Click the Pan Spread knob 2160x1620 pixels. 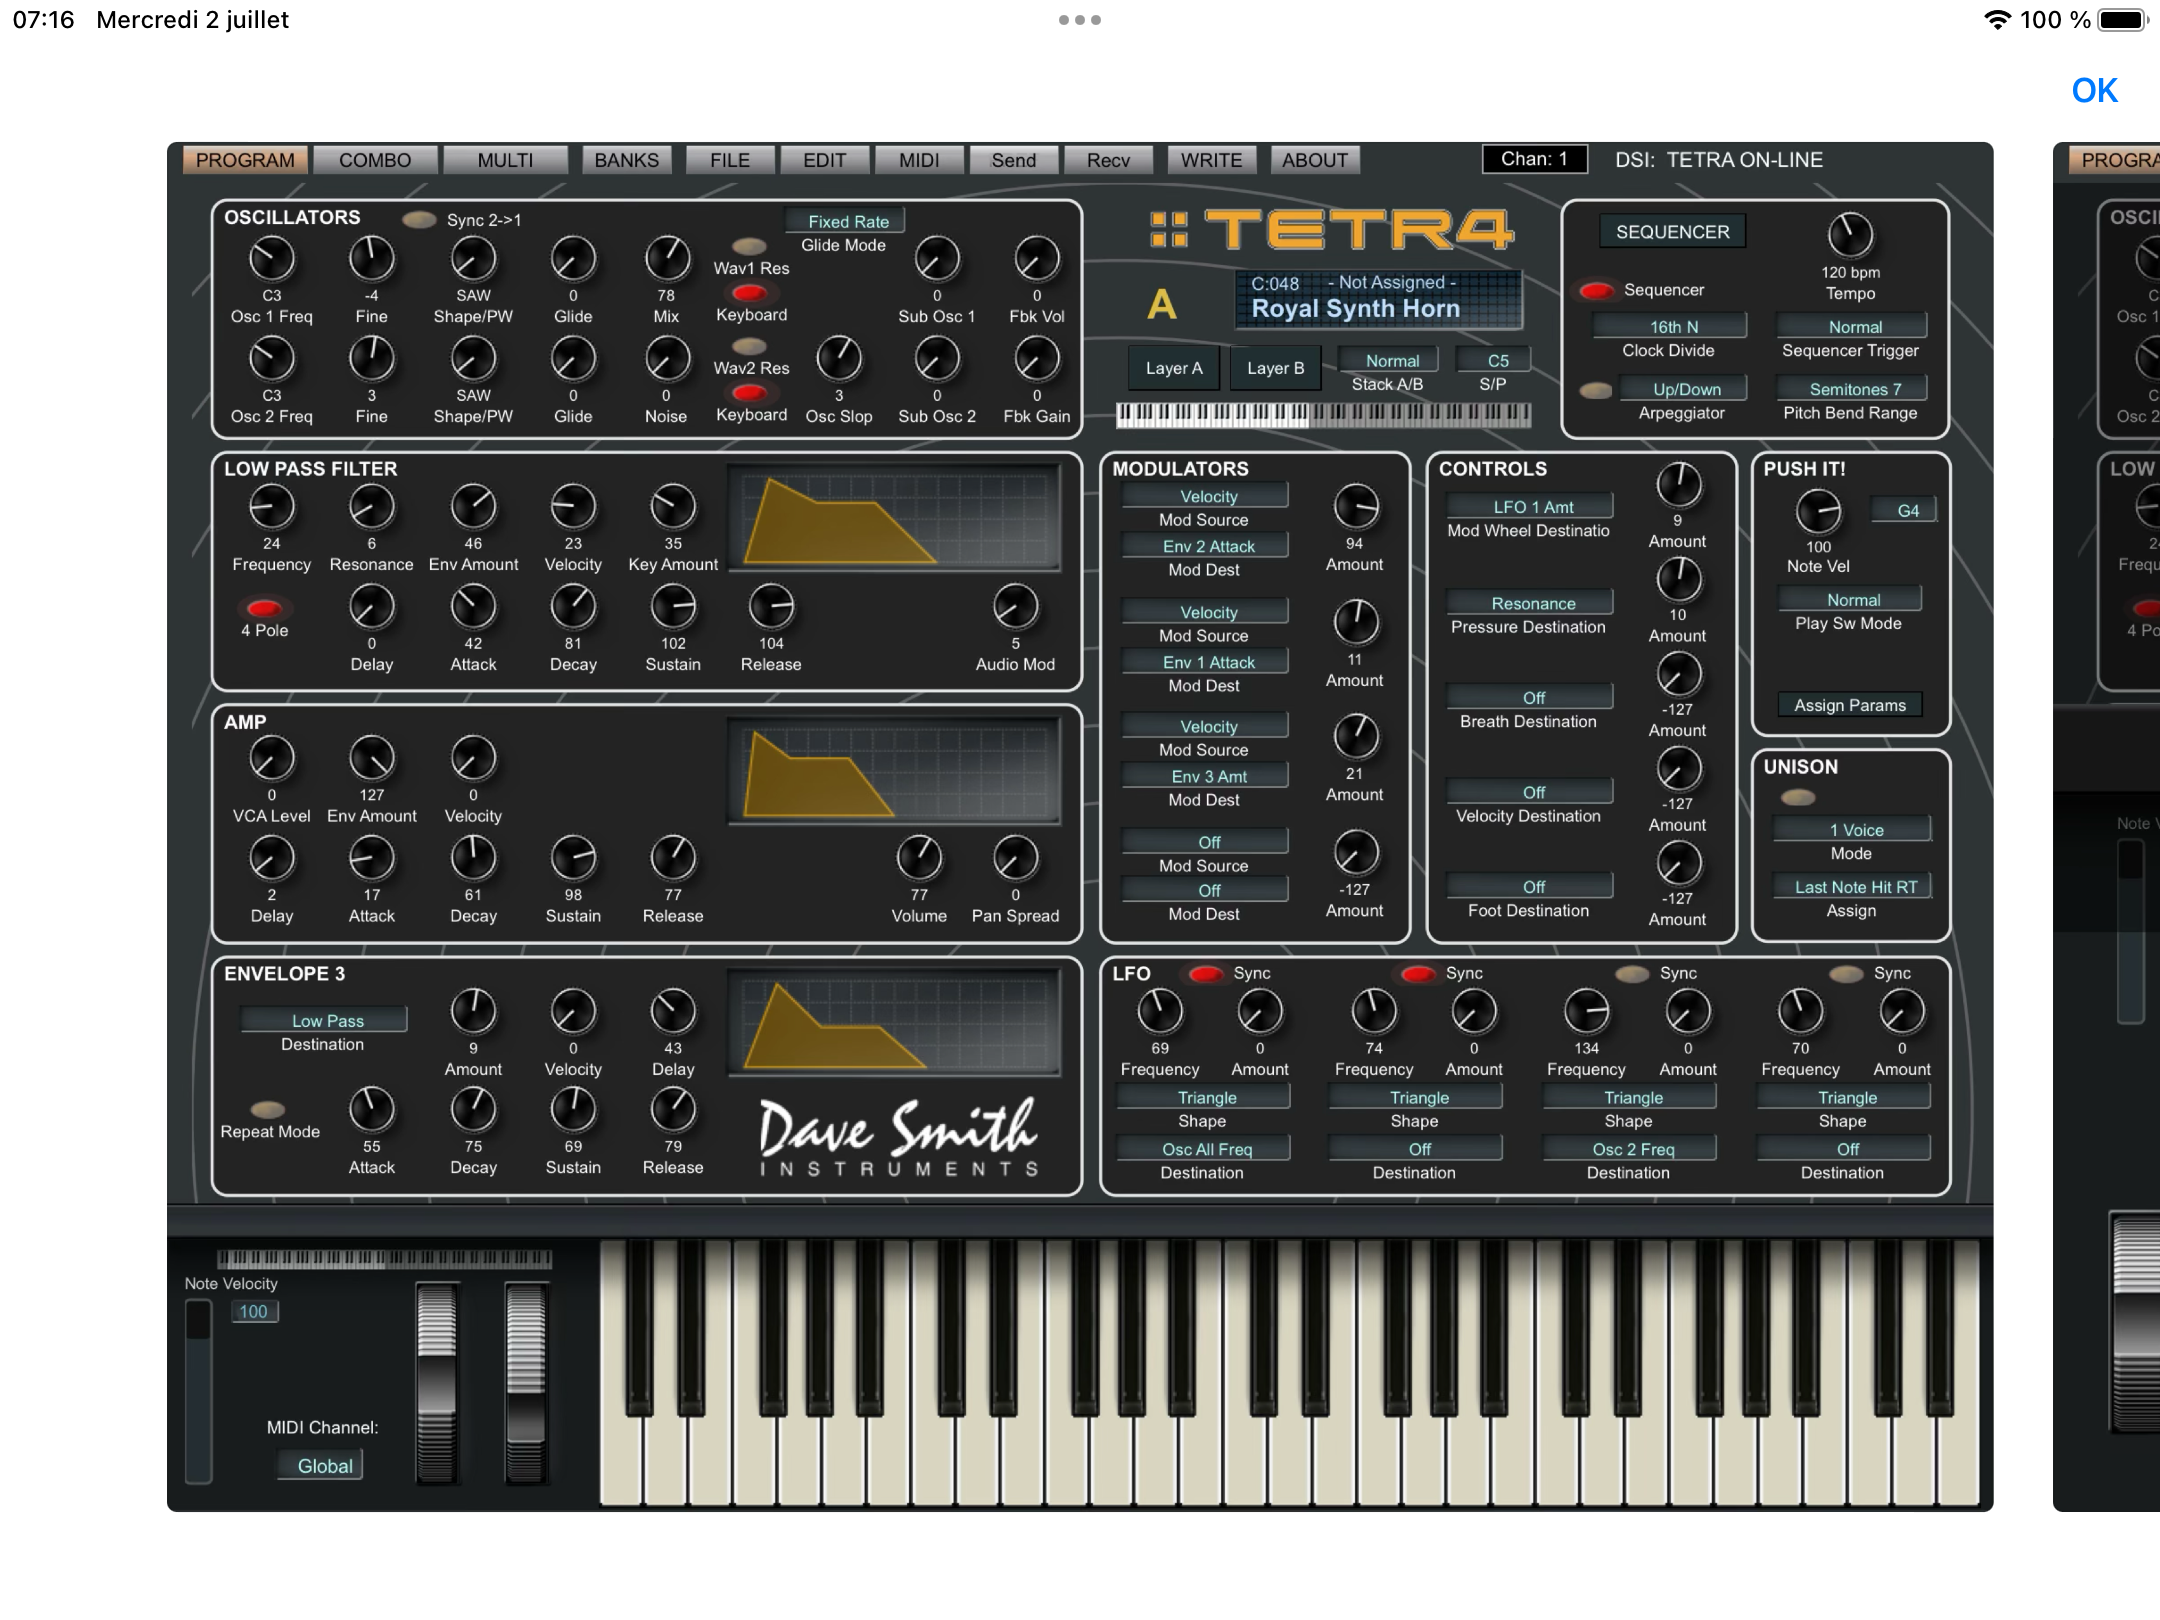pyautogui.click(x=1015, y=859)
